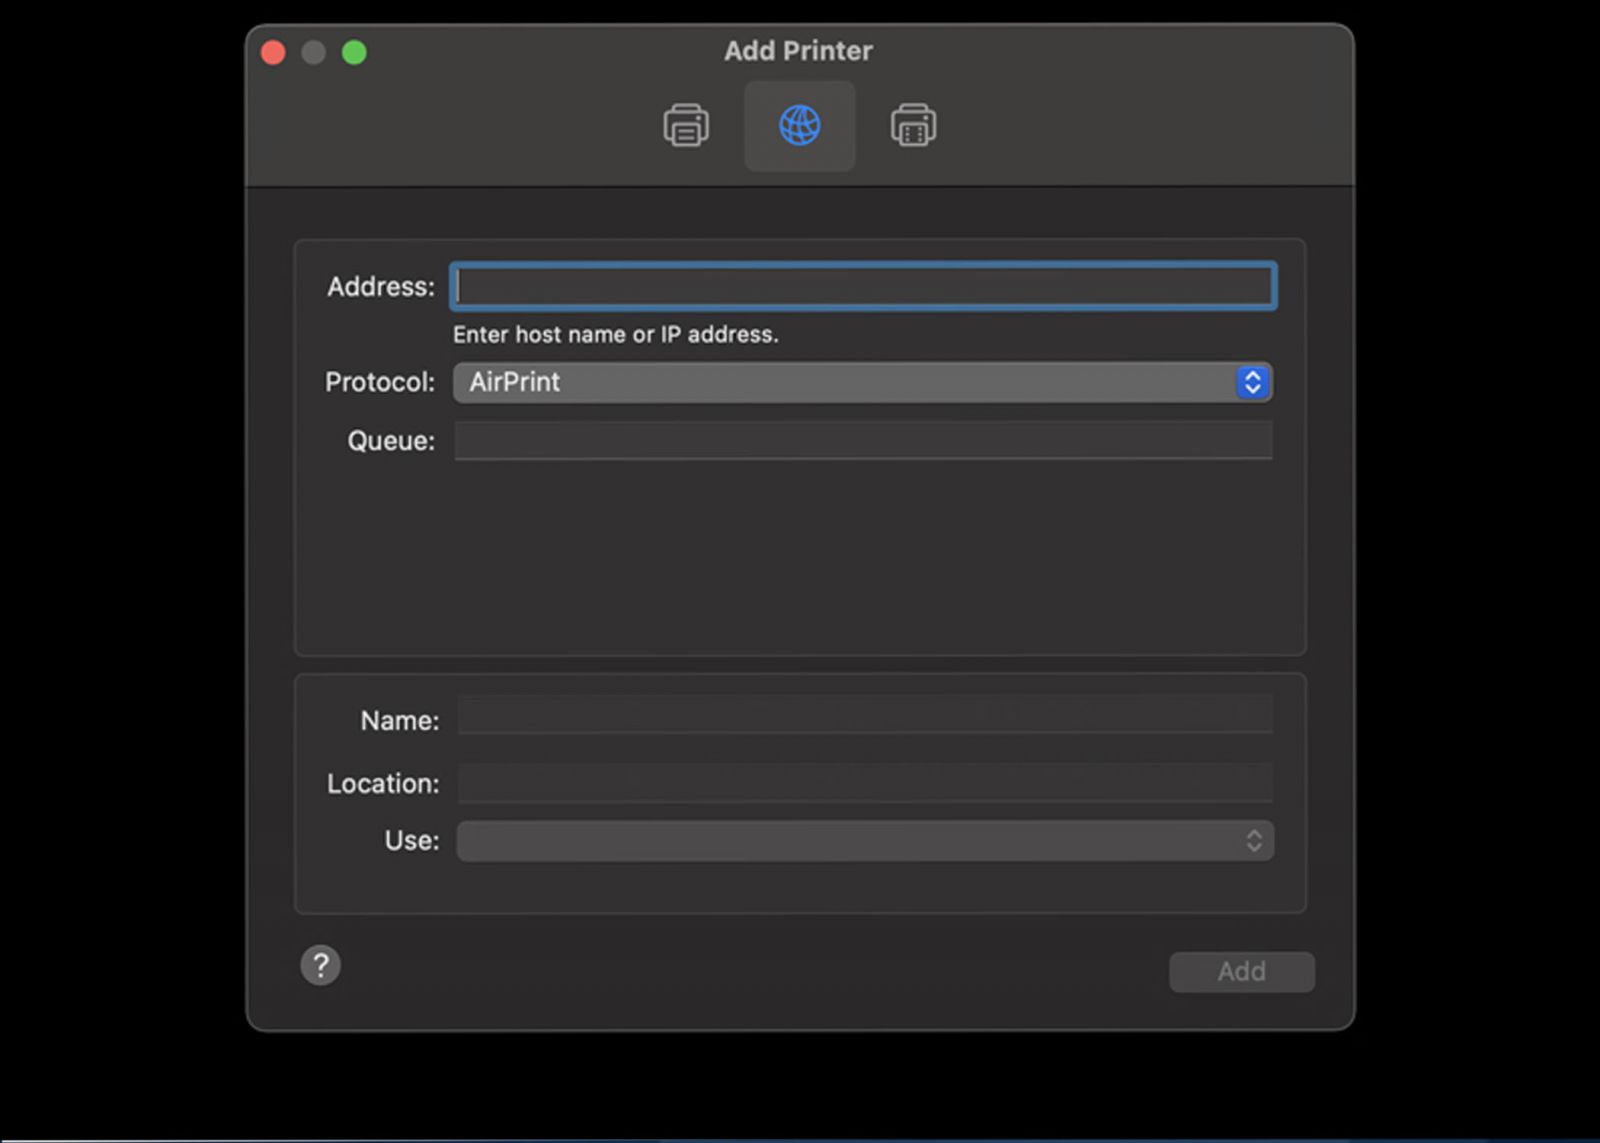Screen dimensions: 1600x1143
Task: Click the gray minimize window button
Action: coord(314,52)
